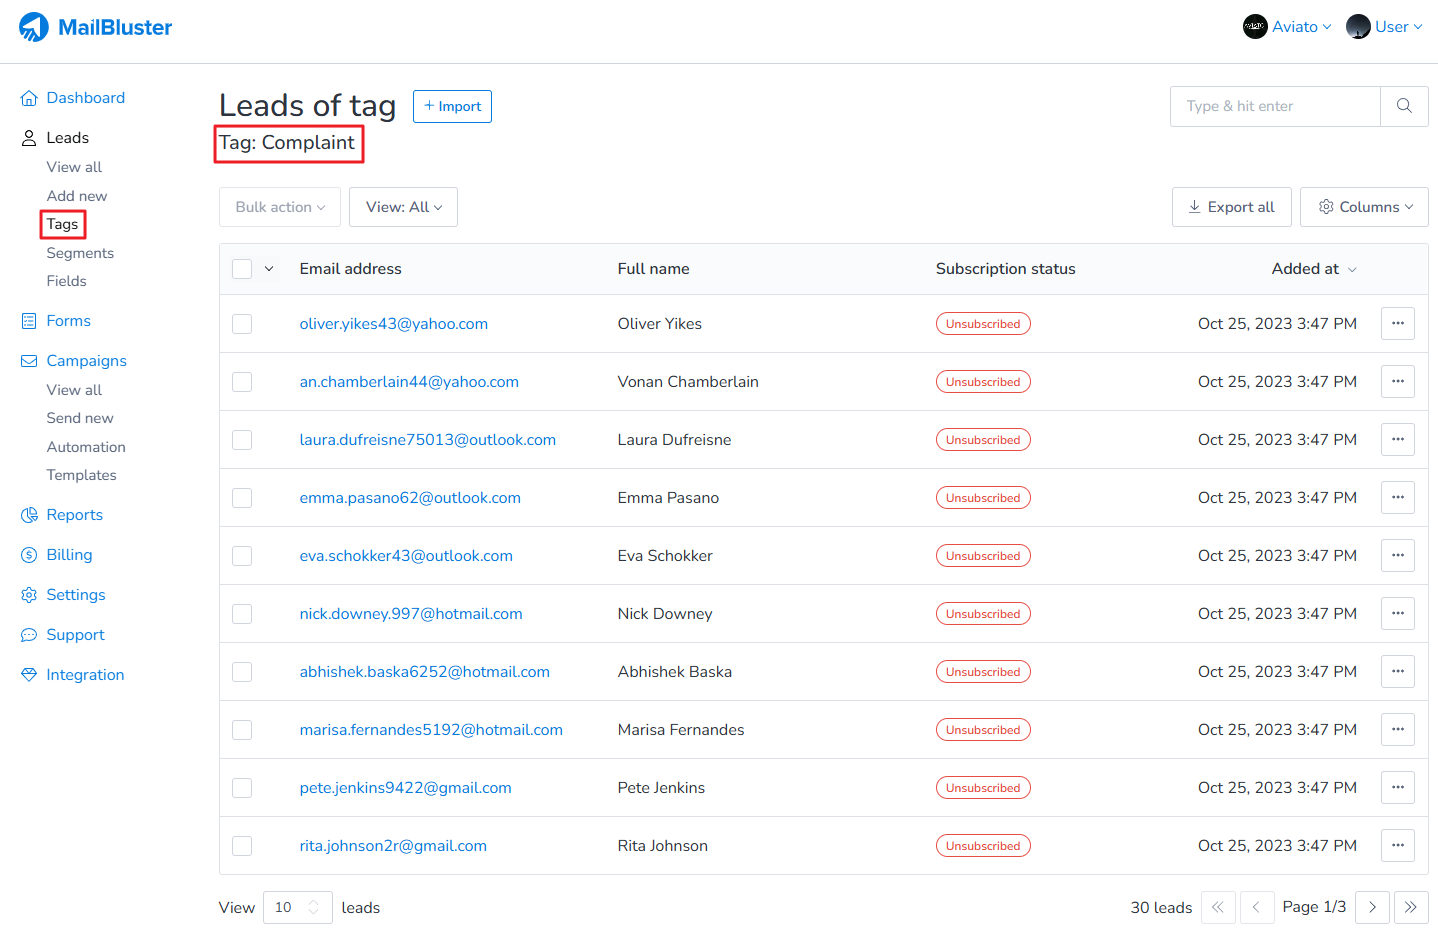Image resolution: width=1438 pixels, height=934 pixels.
Task: Open the Dashboard home icon
Action: click(29, 98)
